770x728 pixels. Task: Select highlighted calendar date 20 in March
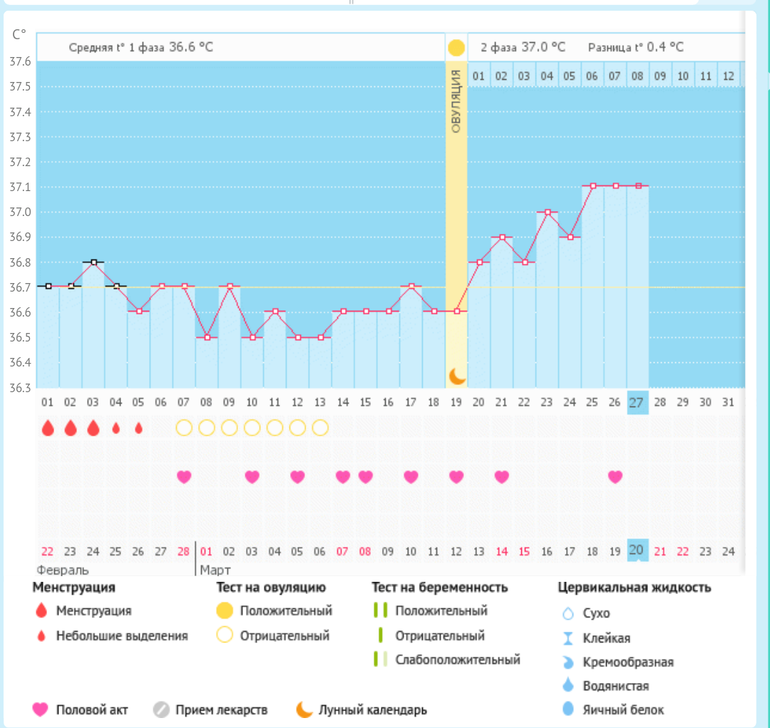[x=638, y=550]
